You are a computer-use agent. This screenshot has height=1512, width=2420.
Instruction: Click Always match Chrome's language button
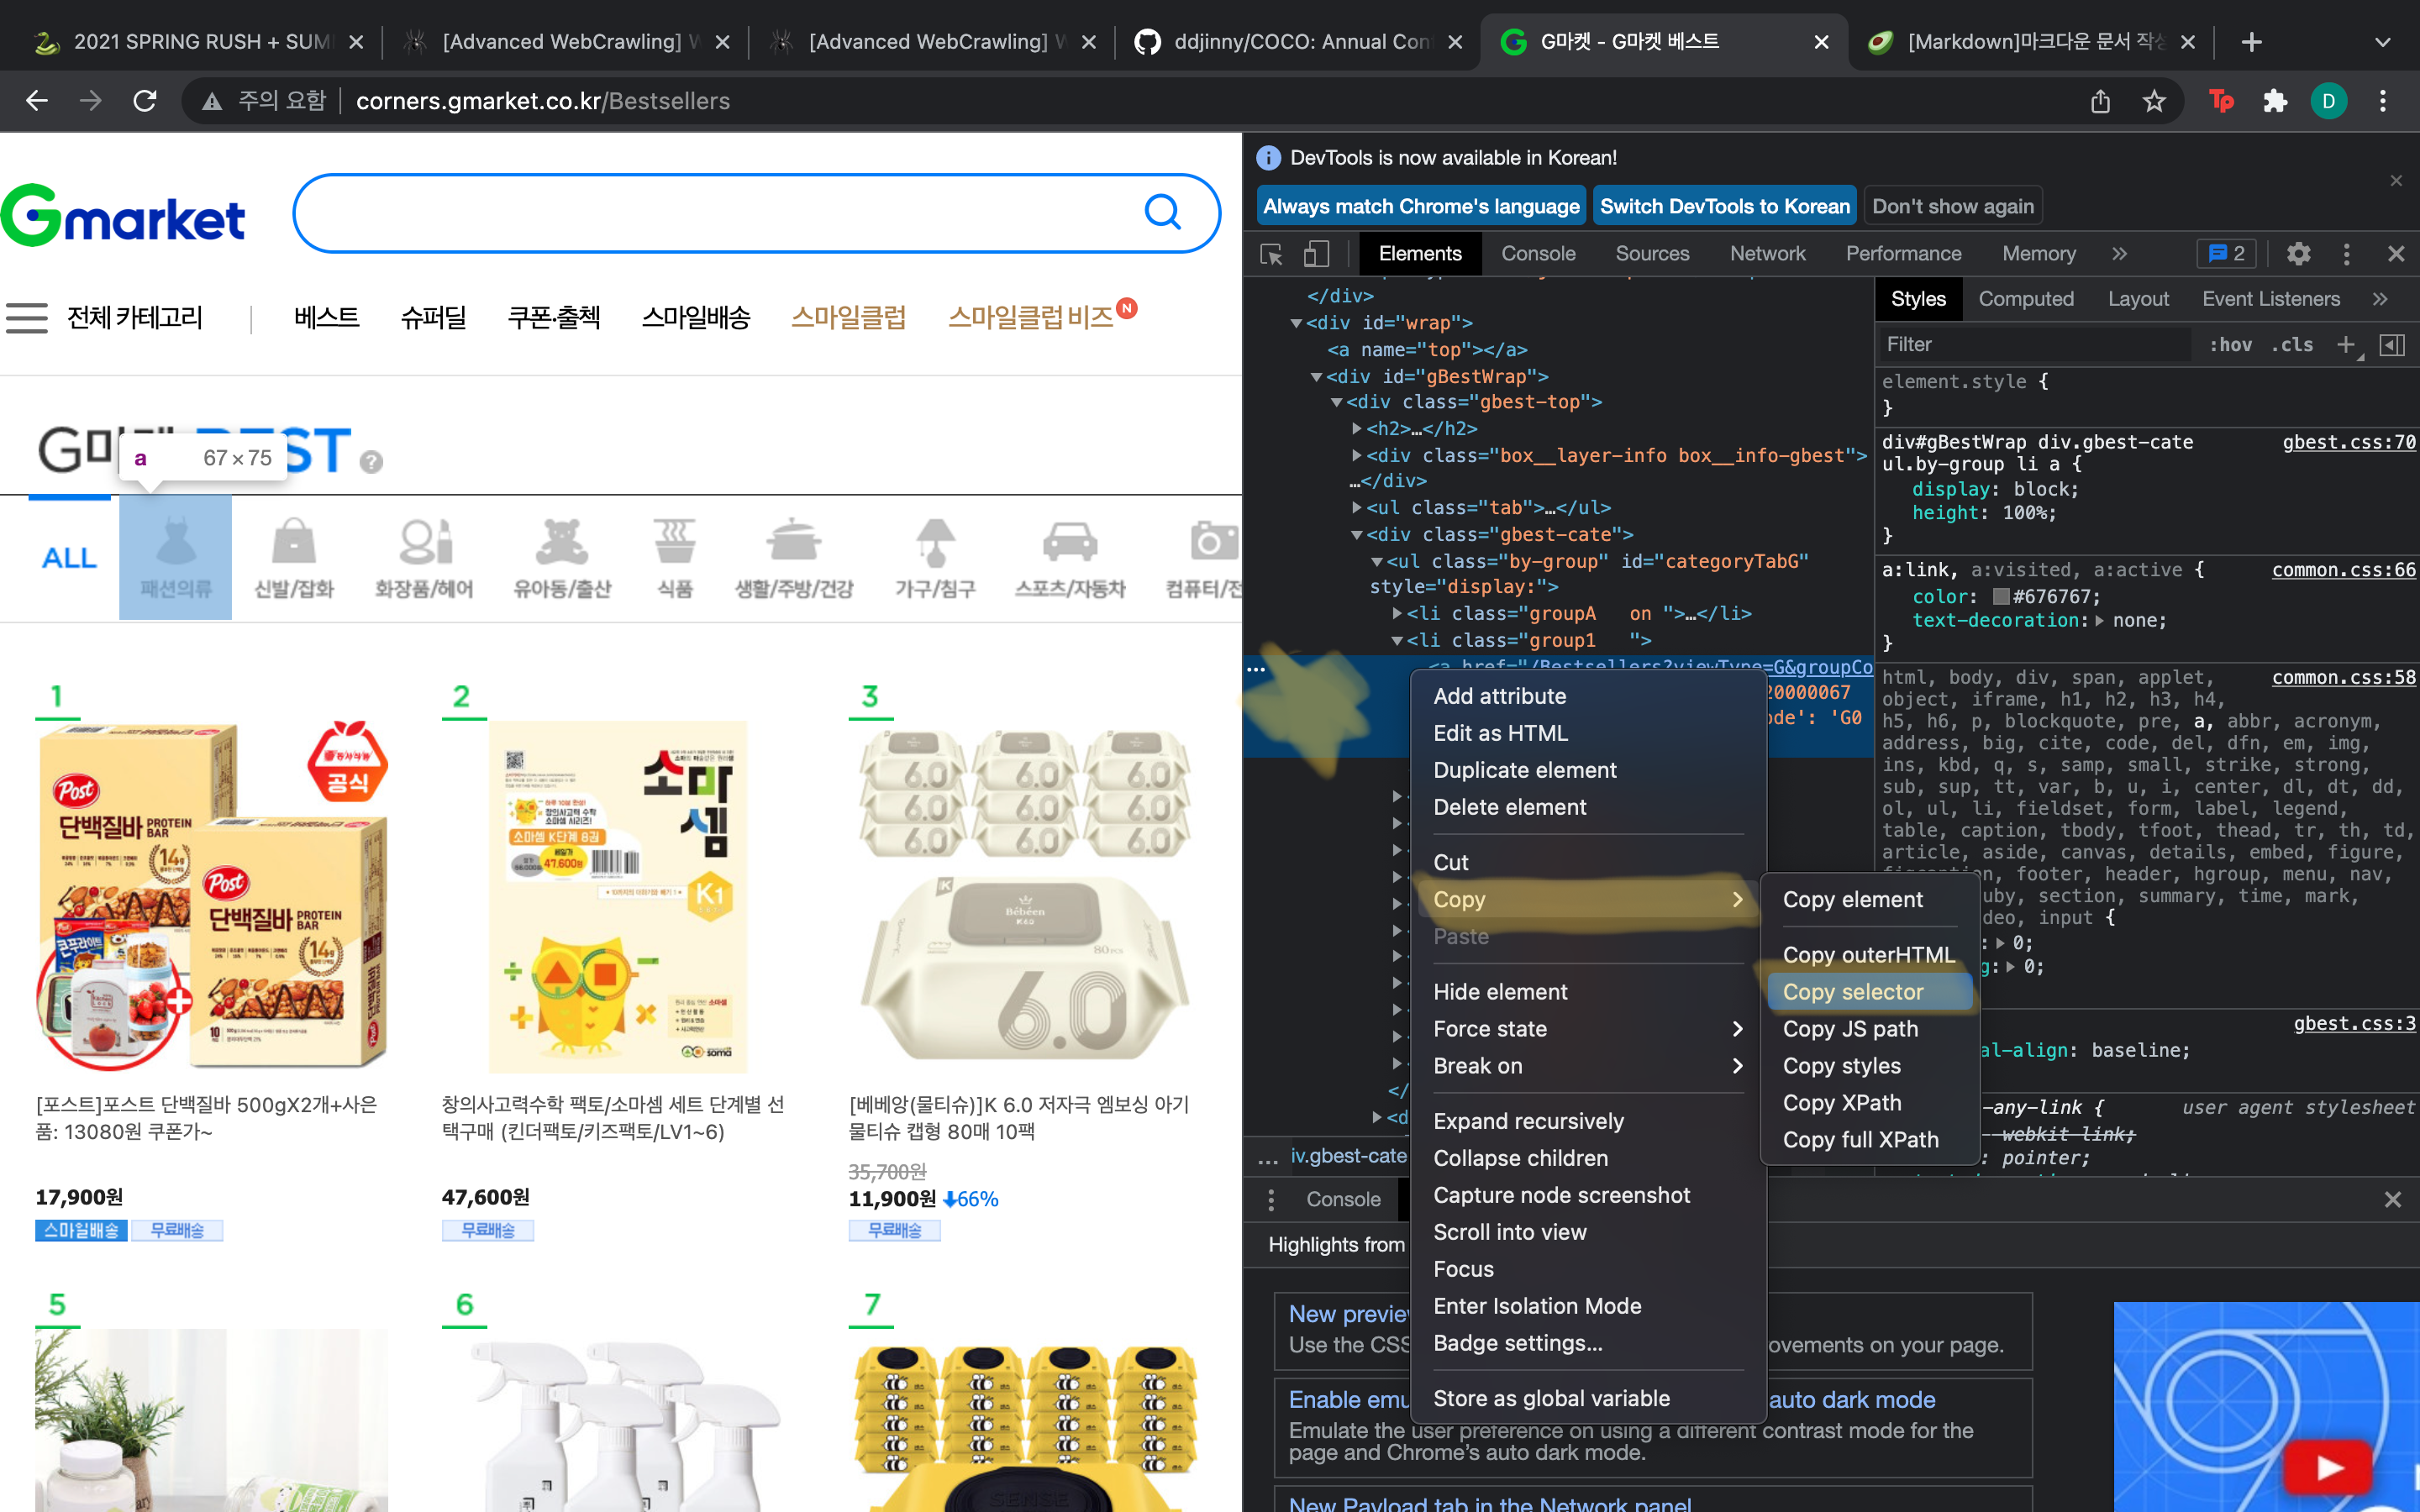(1421, 206)
